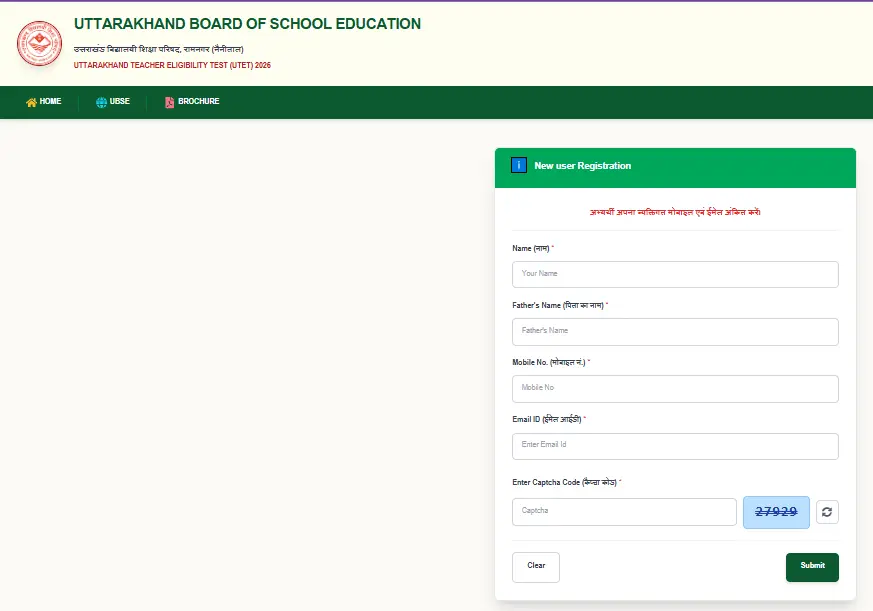Click the New user Registration title
This screenshot has width=873, height=611.
coord(582,165)
